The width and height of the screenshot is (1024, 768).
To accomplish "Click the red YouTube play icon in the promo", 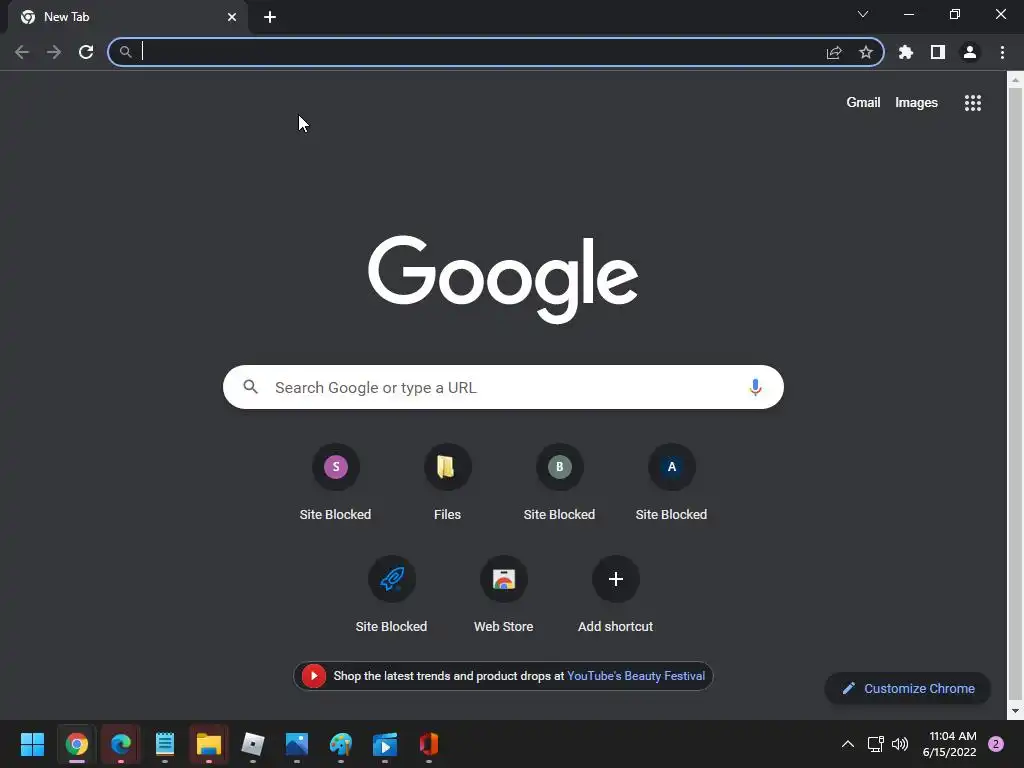I will (313, 676).
